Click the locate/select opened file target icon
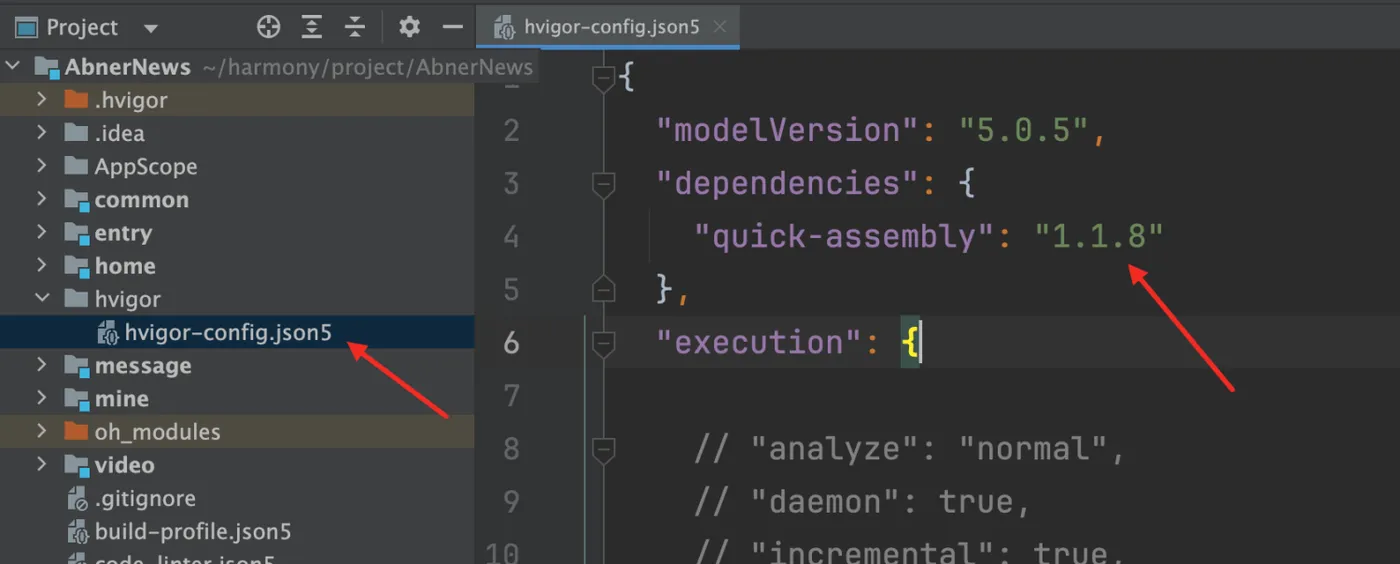The width and height of the screenshot is (1400, 564). coord(268,27)
